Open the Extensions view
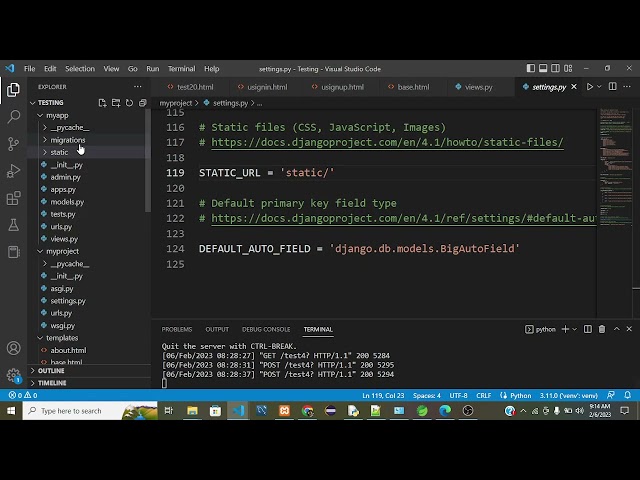The image size is (640, 480). (13, 198)
